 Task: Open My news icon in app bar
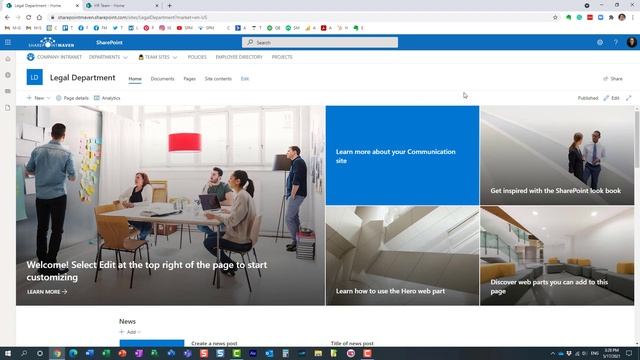click(8, 91)
